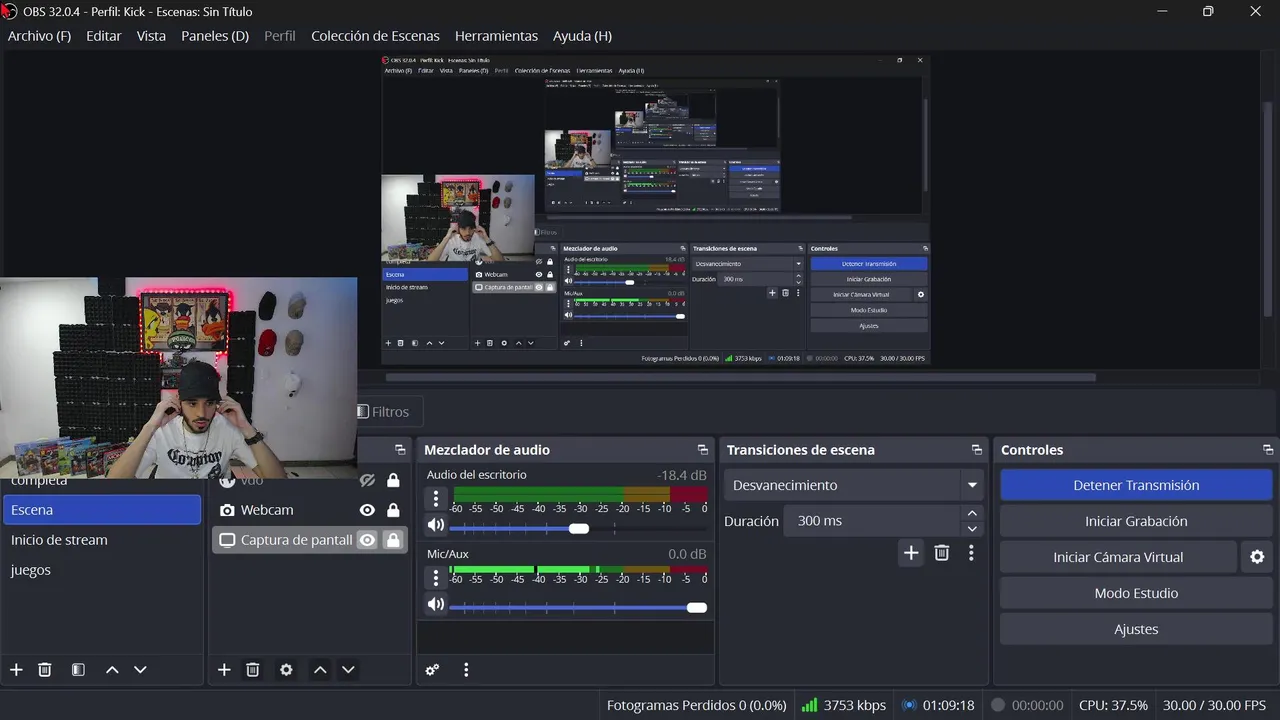Increase Duración with up arrow
This screenshot has width=1280, height=720.
point(972,513)
